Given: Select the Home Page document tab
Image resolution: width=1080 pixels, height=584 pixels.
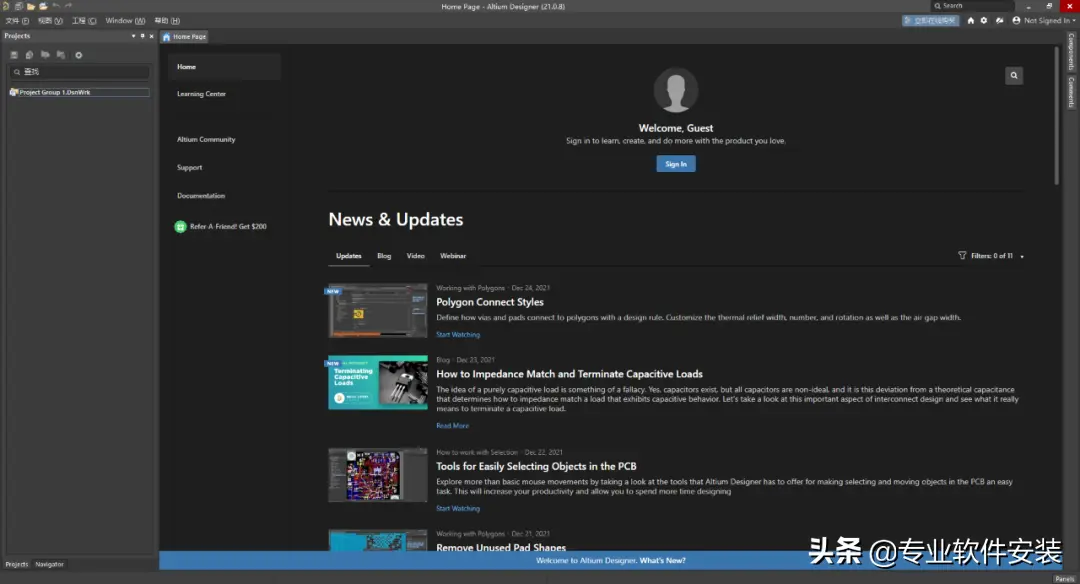Looking at the screenshot, I should click(185, 36).
